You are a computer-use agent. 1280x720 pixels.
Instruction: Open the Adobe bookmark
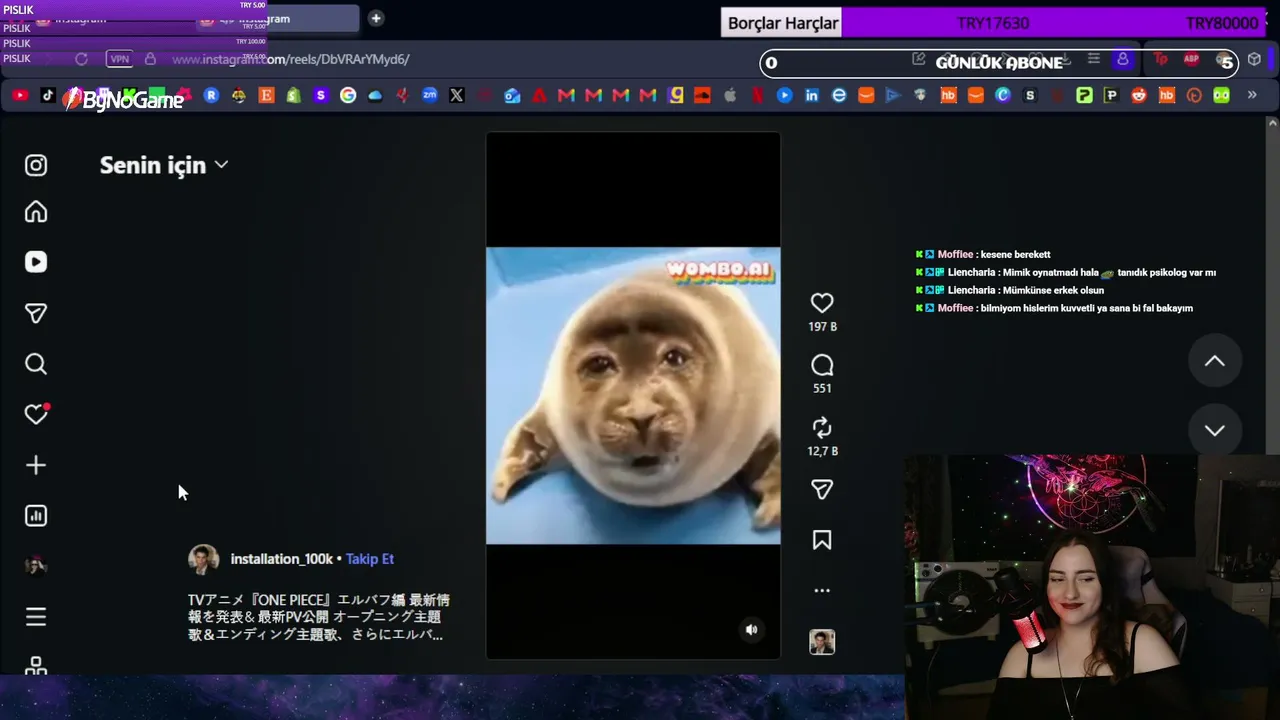(539, 95)
